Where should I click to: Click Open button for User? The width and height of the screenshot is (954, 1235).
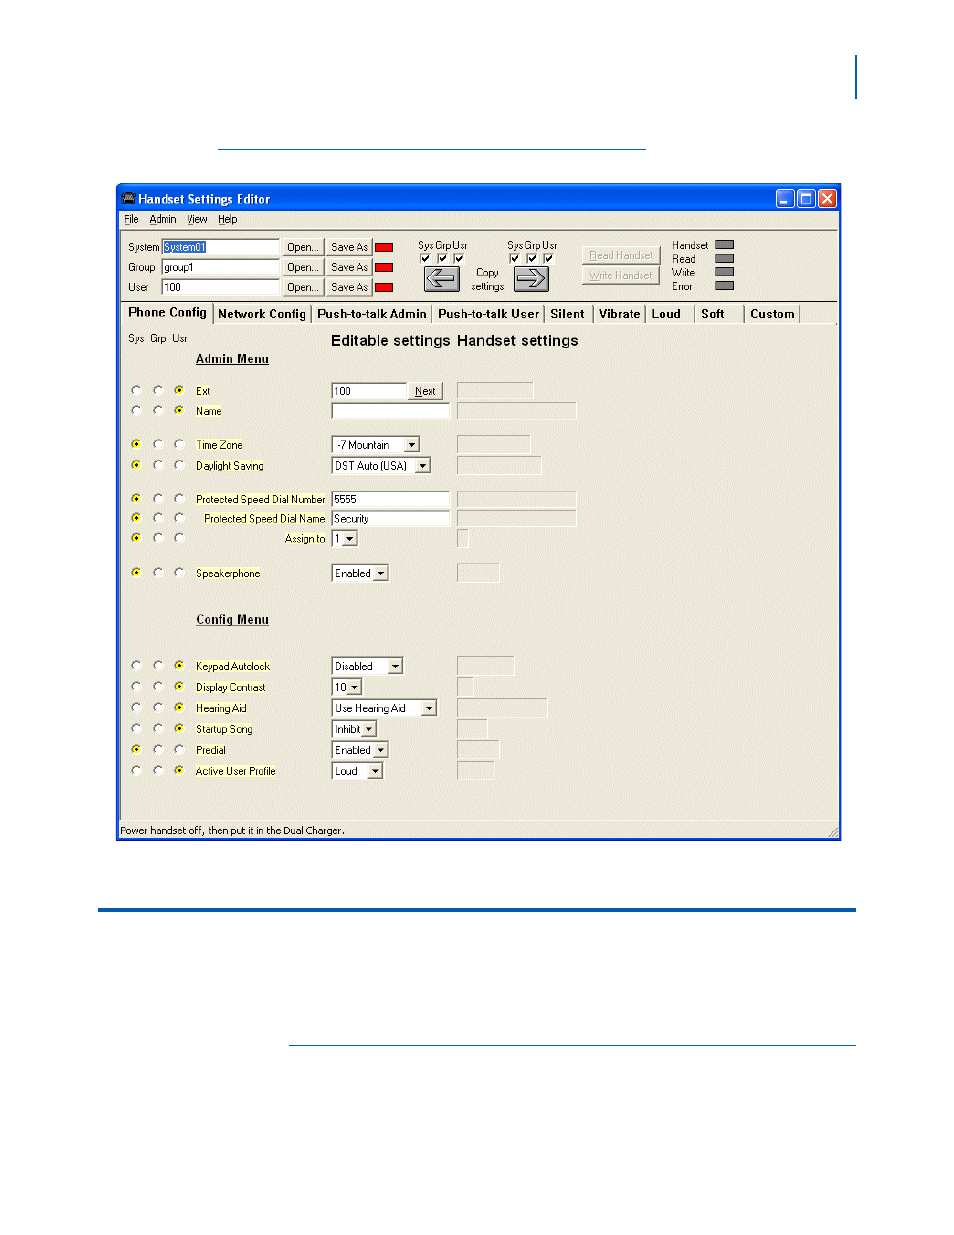coord(303,287)
